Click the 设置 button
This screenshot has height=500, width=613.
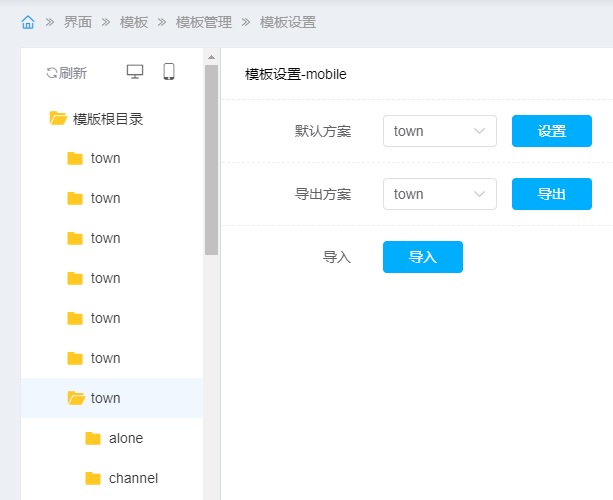pos(551,131)
